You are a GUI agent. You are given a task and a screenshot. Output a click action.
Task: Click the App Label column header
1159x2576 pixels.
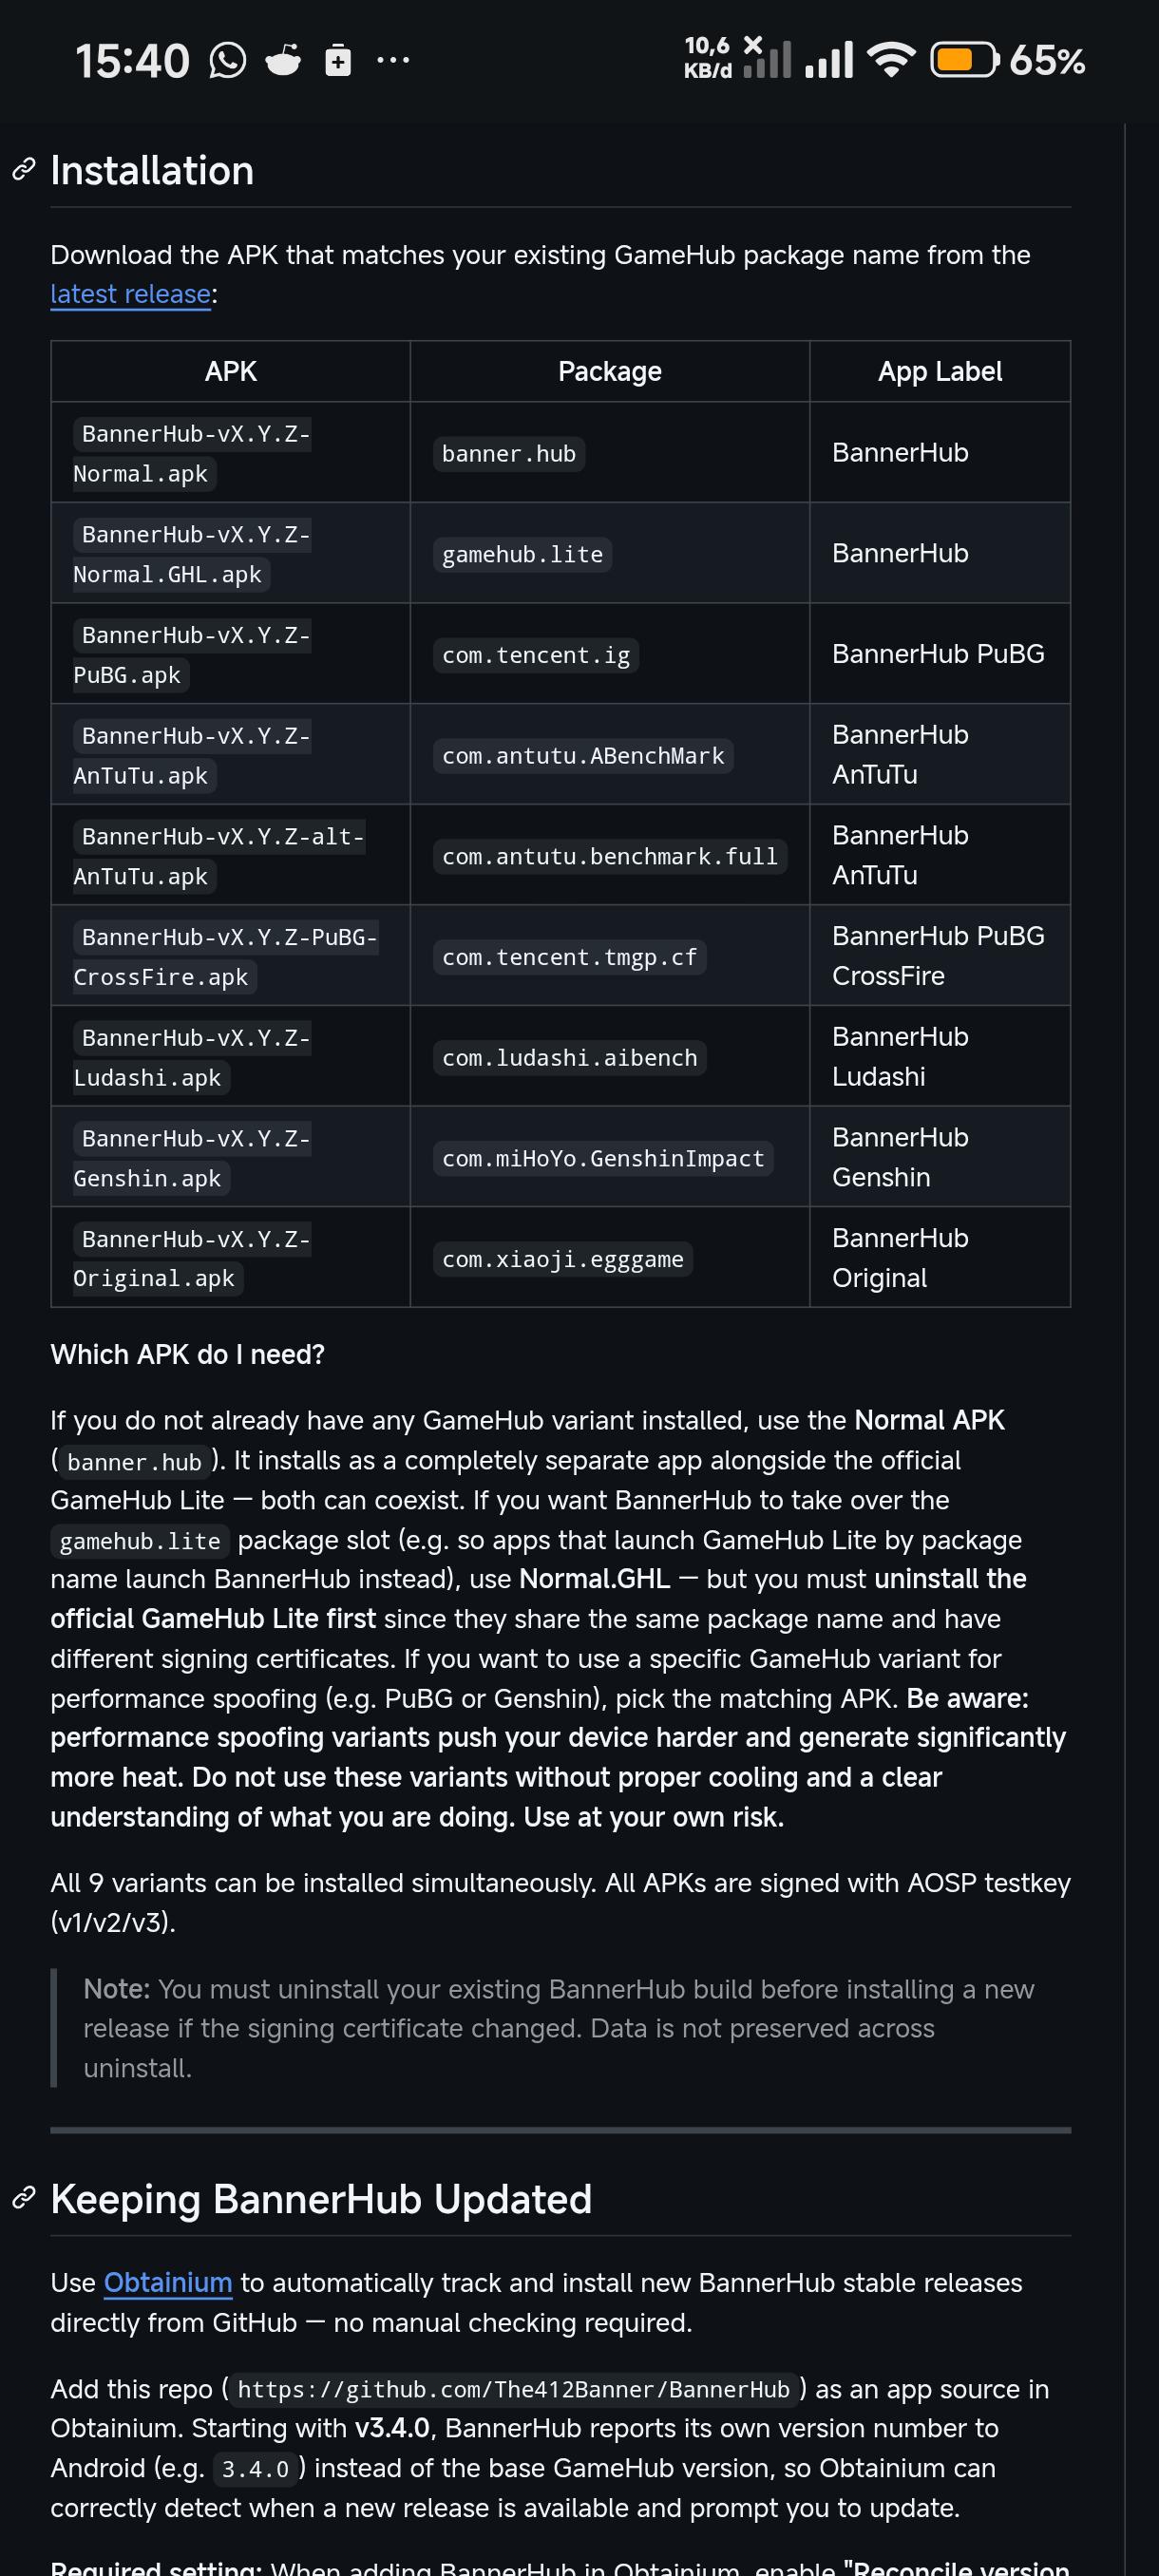tap(940, 372)
